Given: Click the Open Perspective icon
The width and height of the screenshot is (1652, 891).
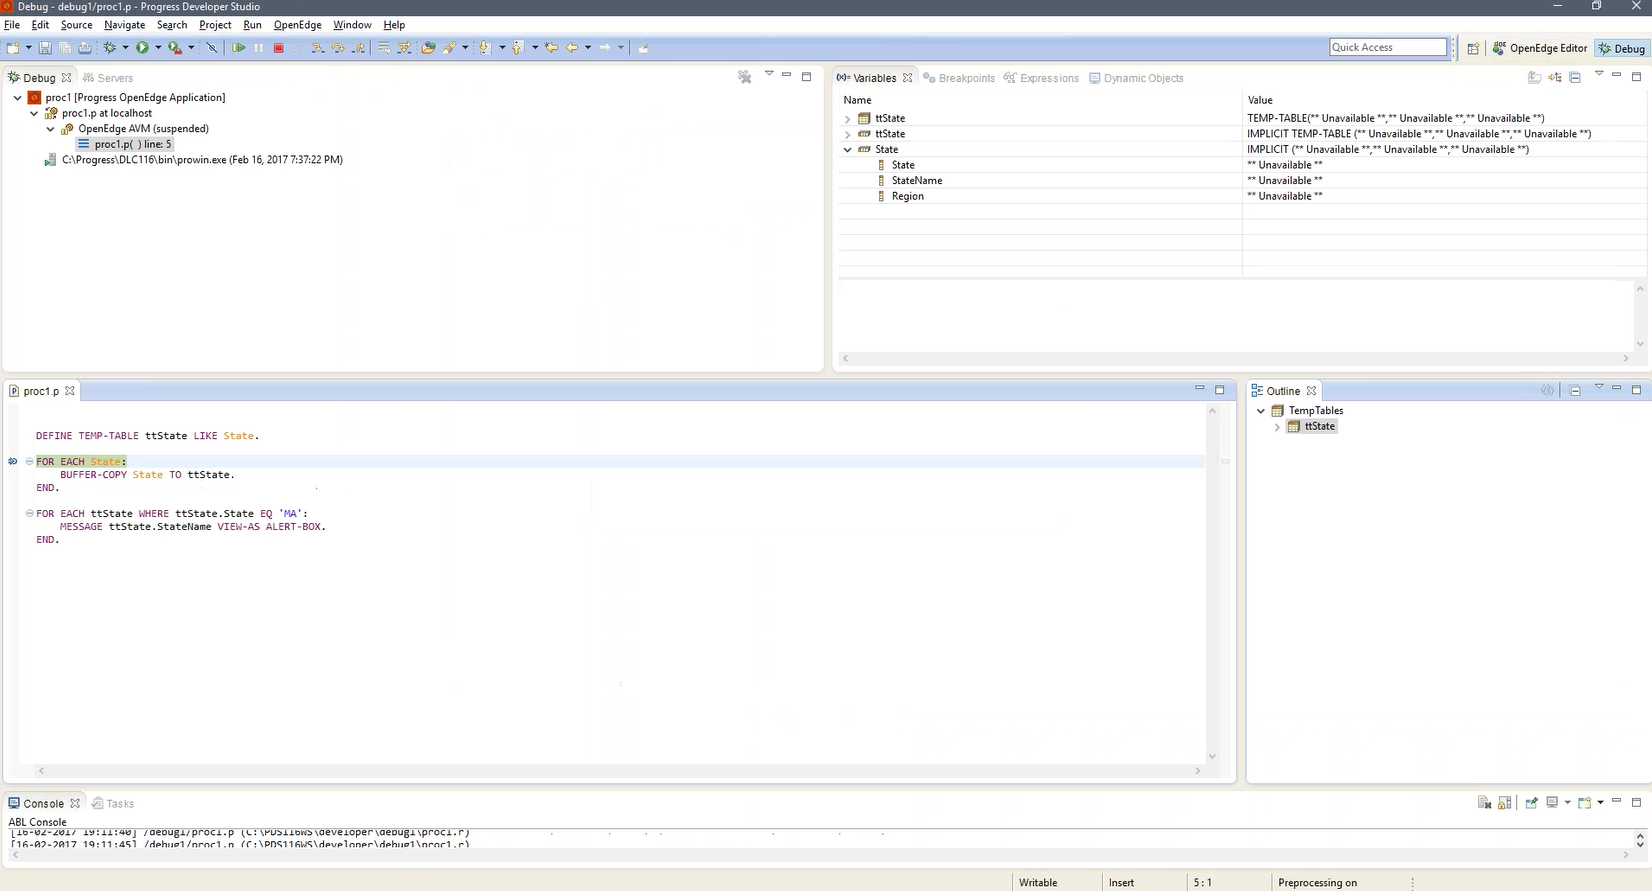Looking at the screenshot, I should tap(1473, 48).
